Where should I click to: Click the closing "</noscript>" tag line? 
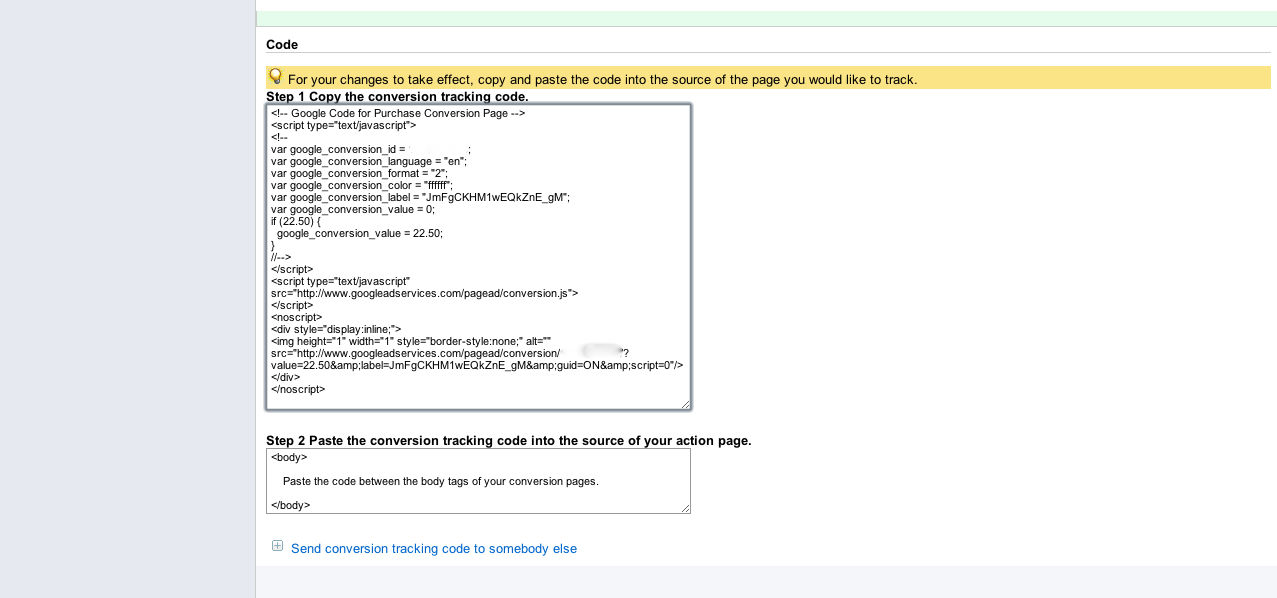point(298,389)
